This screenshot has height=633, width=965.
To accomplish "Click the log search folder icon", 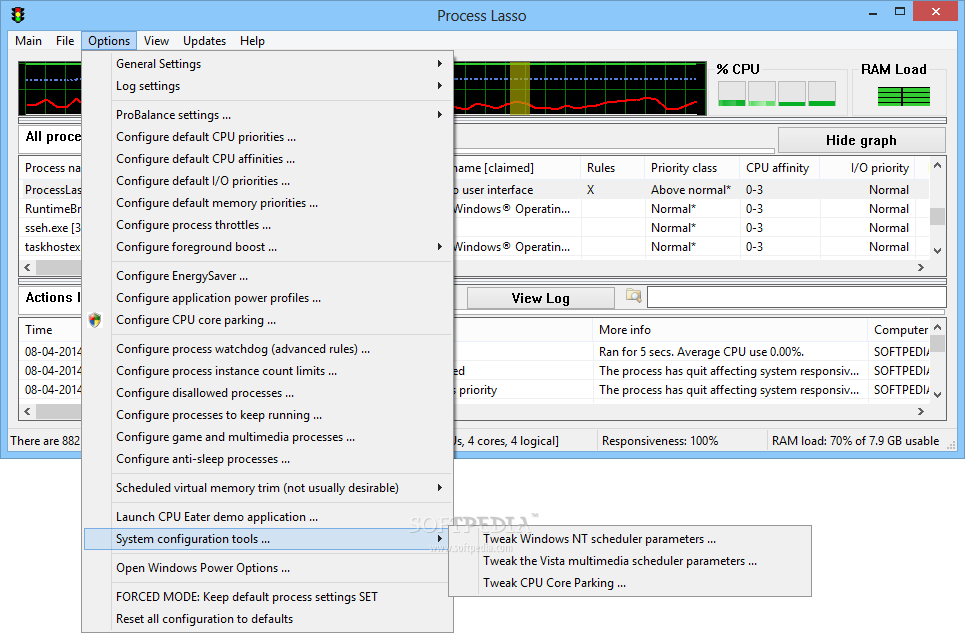I will point(633,296).
